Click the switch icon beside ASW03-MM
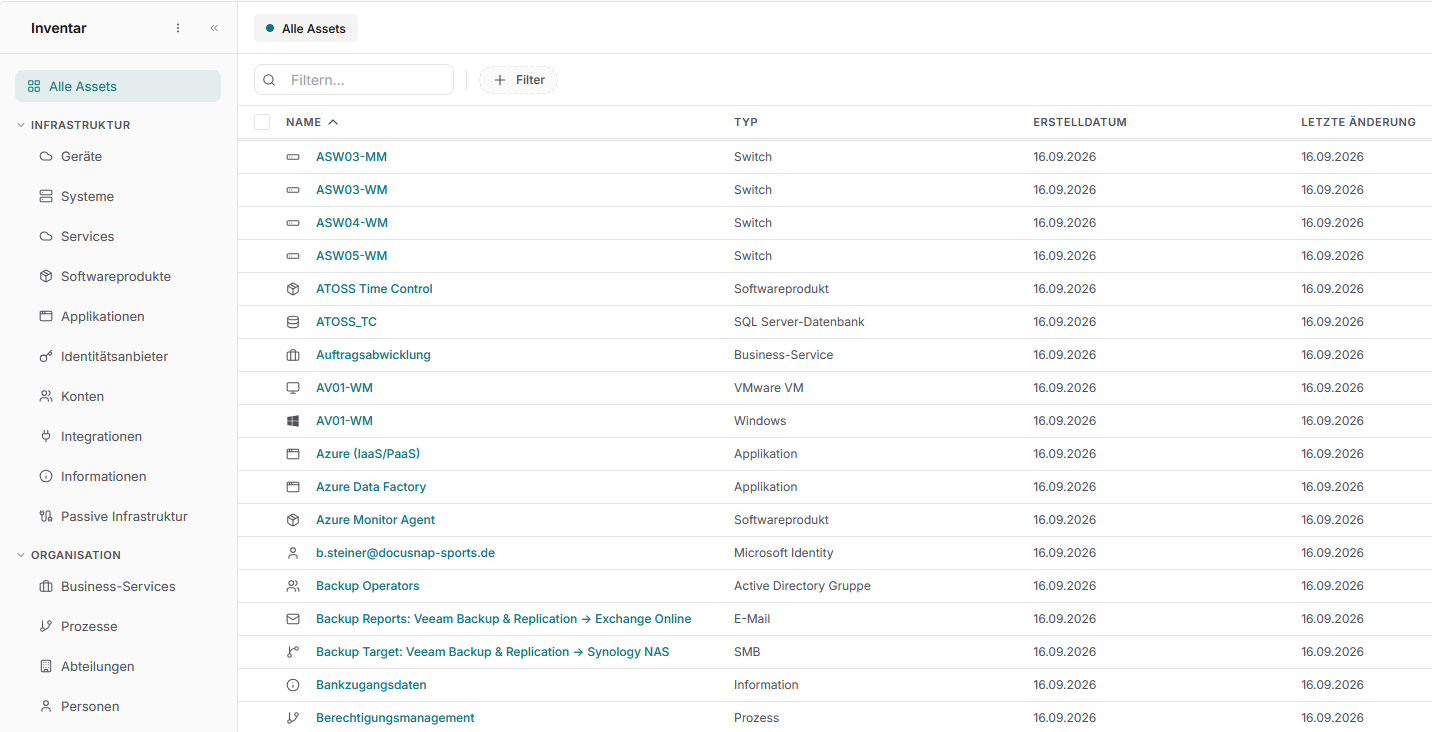The image size is (1432, 732). (293, 157)
